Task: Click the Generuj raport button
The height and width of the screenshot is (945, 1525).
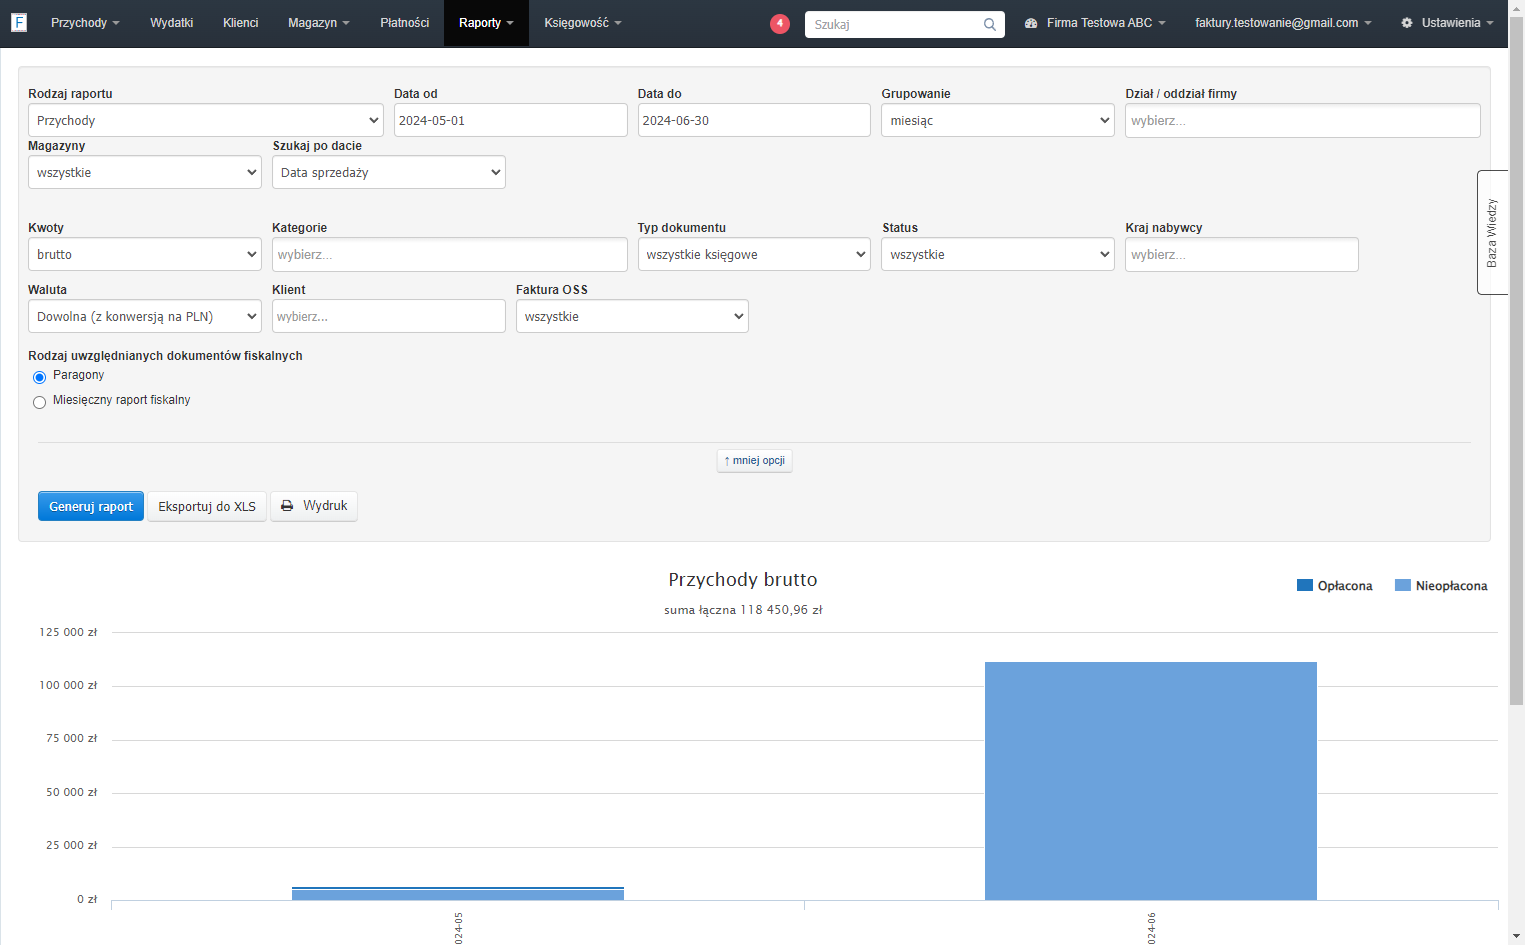Action: pos(91,506)
